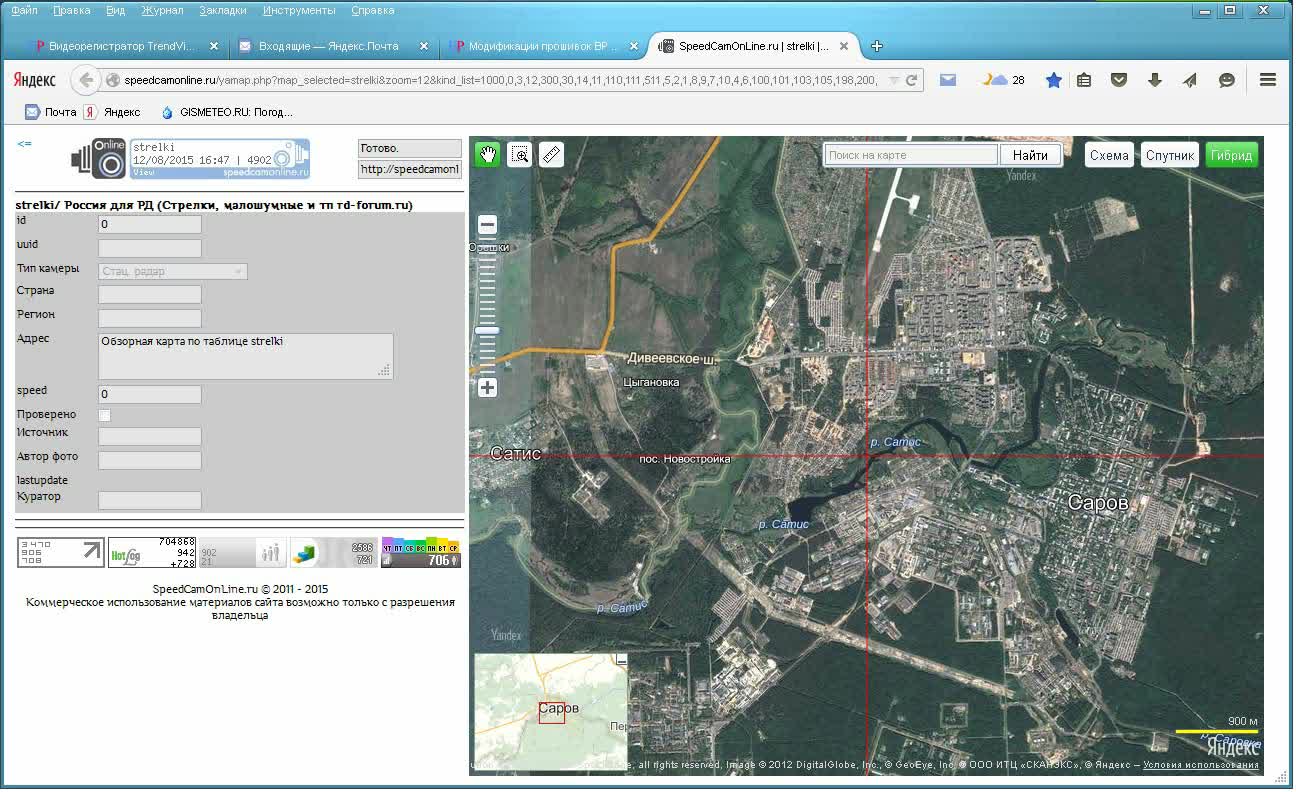Collapse the overview mini-map
The height and width of the screenshot is (792, 1296).
(621, 660)
